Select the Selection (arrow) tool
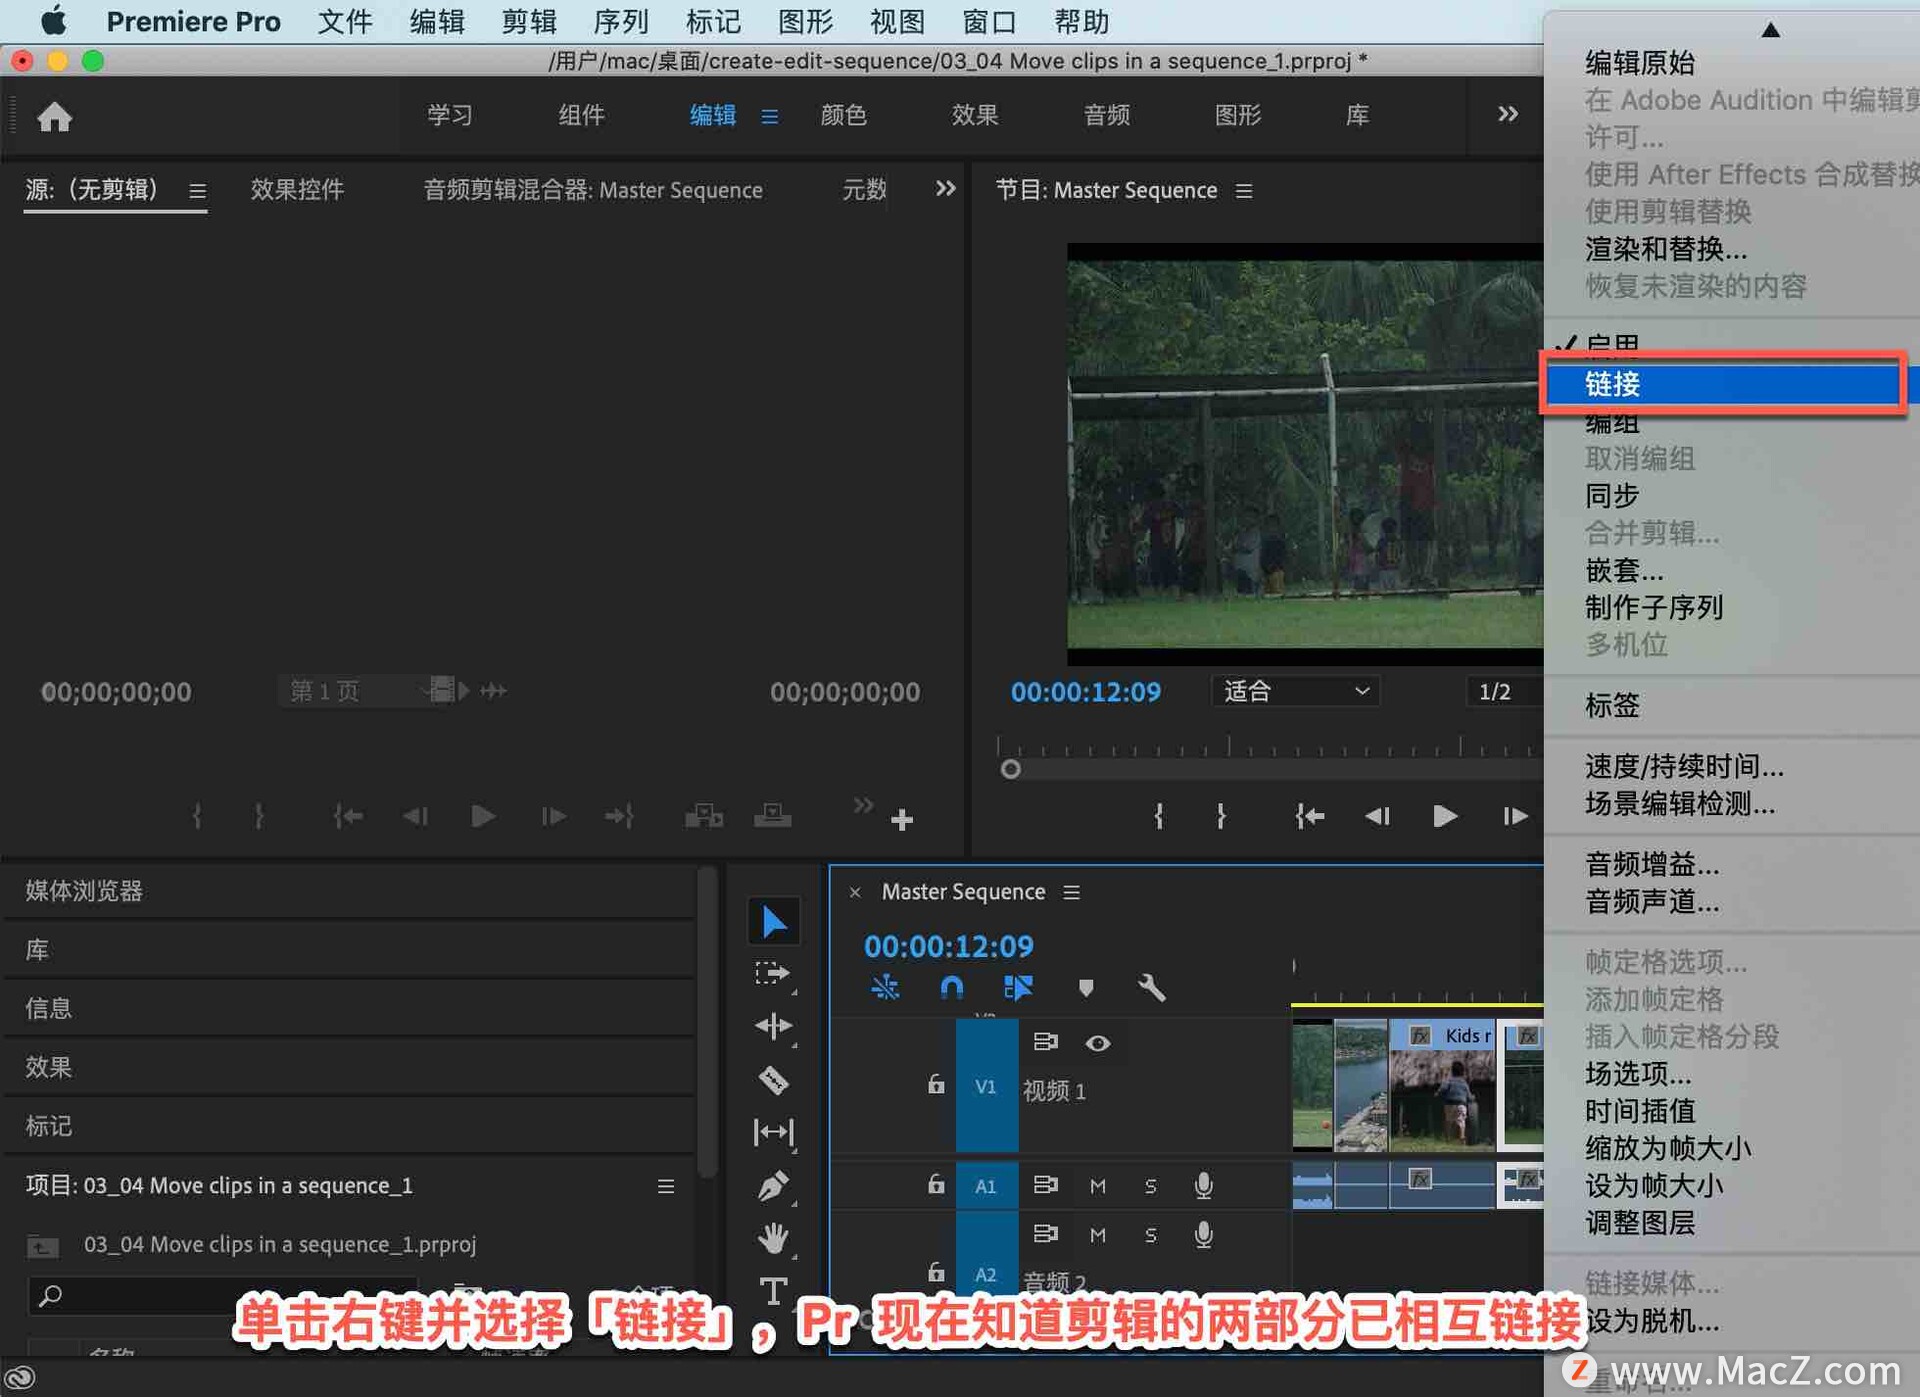 click(x=773, y=921)
